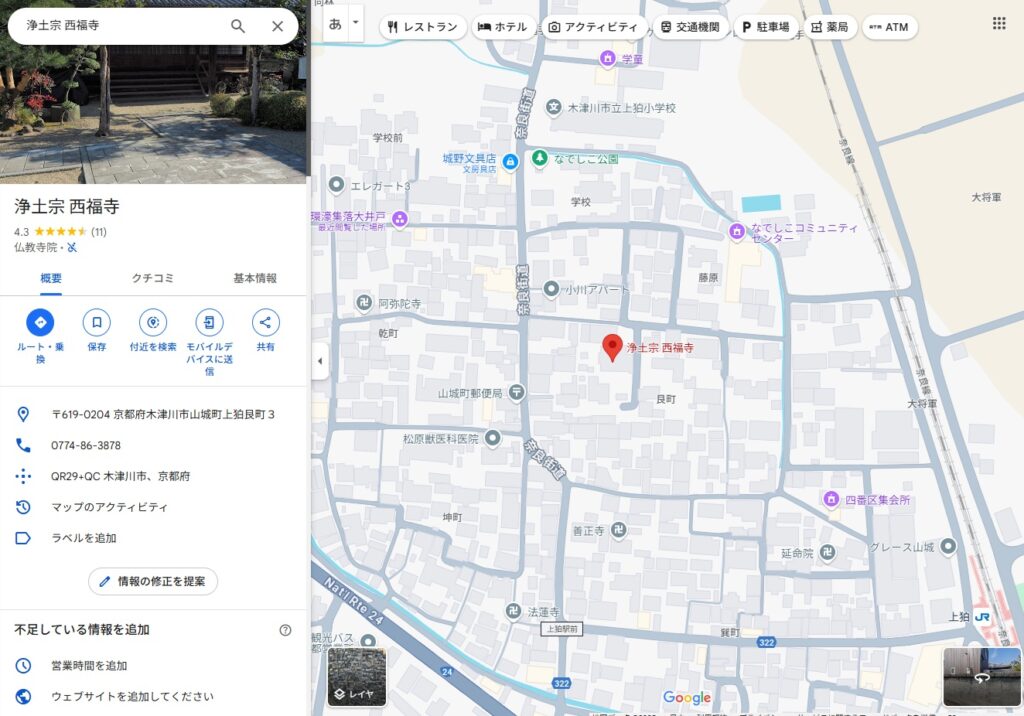
Task: Click the 城野文具店 shop icon
Action: pos(510,161)
